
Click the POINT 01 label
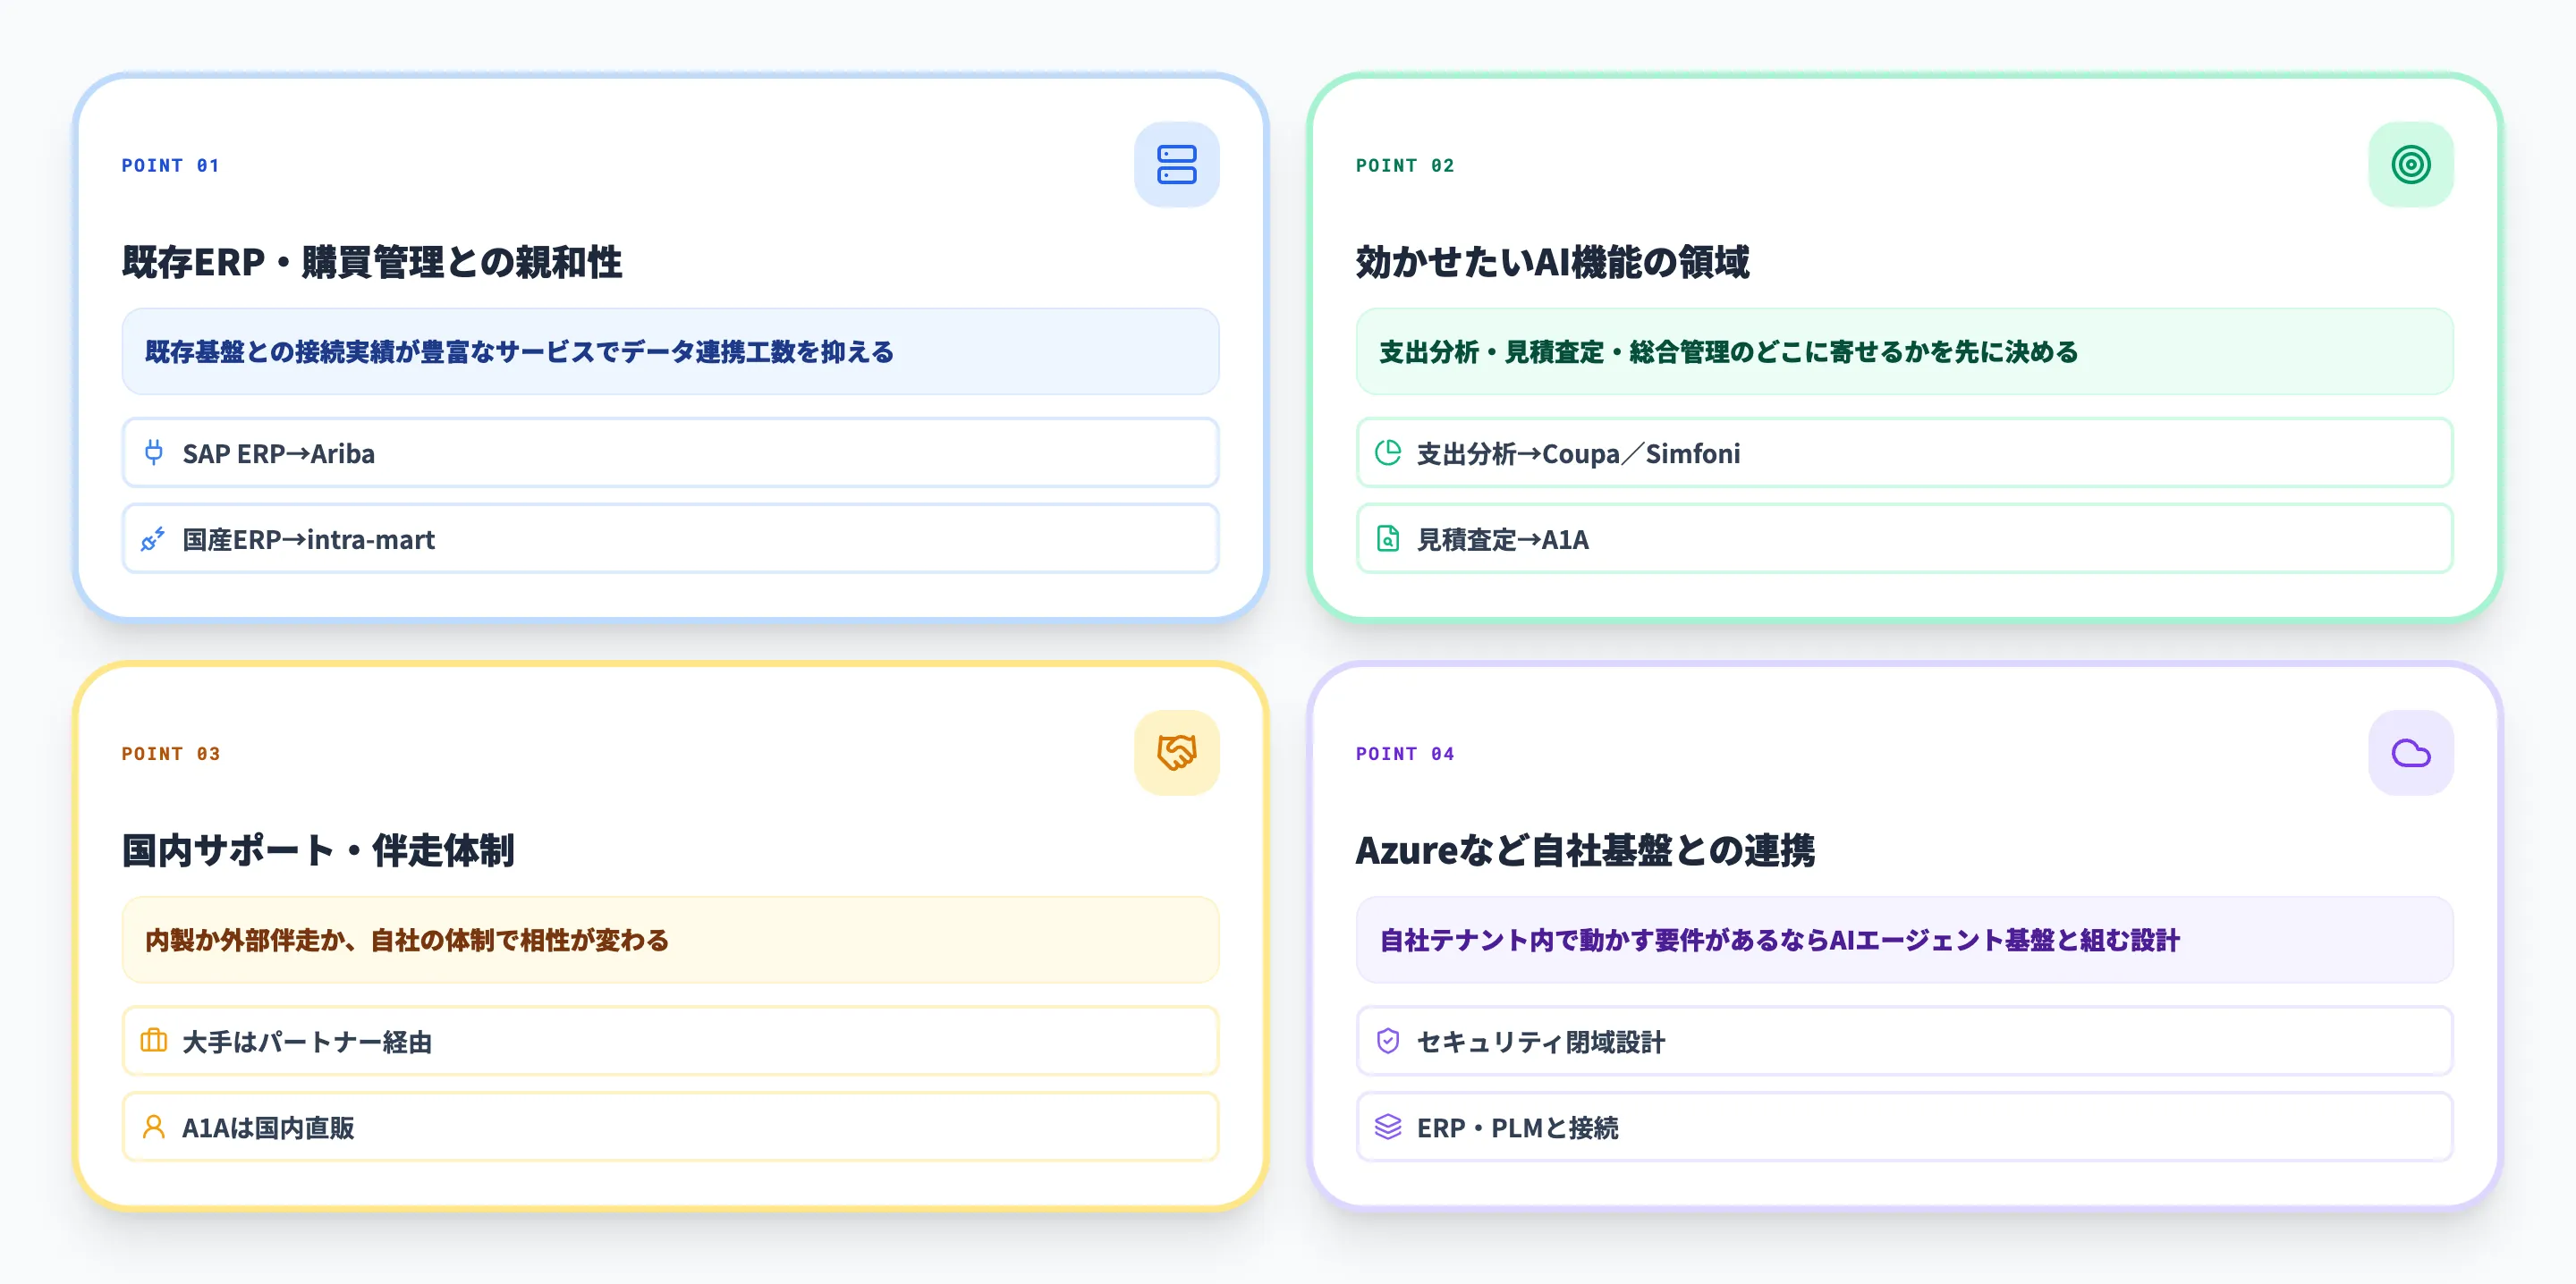[170, 165]
